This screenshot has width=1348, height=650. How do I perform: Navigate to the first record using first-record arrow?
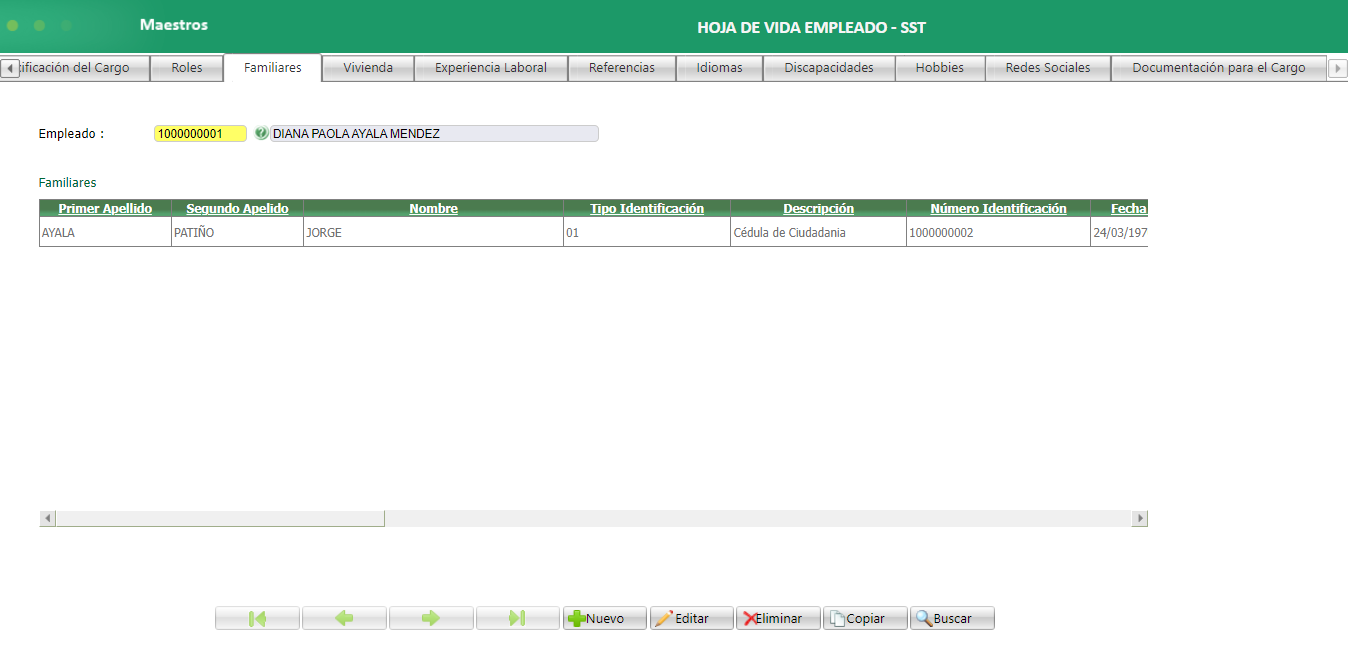(257, 617)
